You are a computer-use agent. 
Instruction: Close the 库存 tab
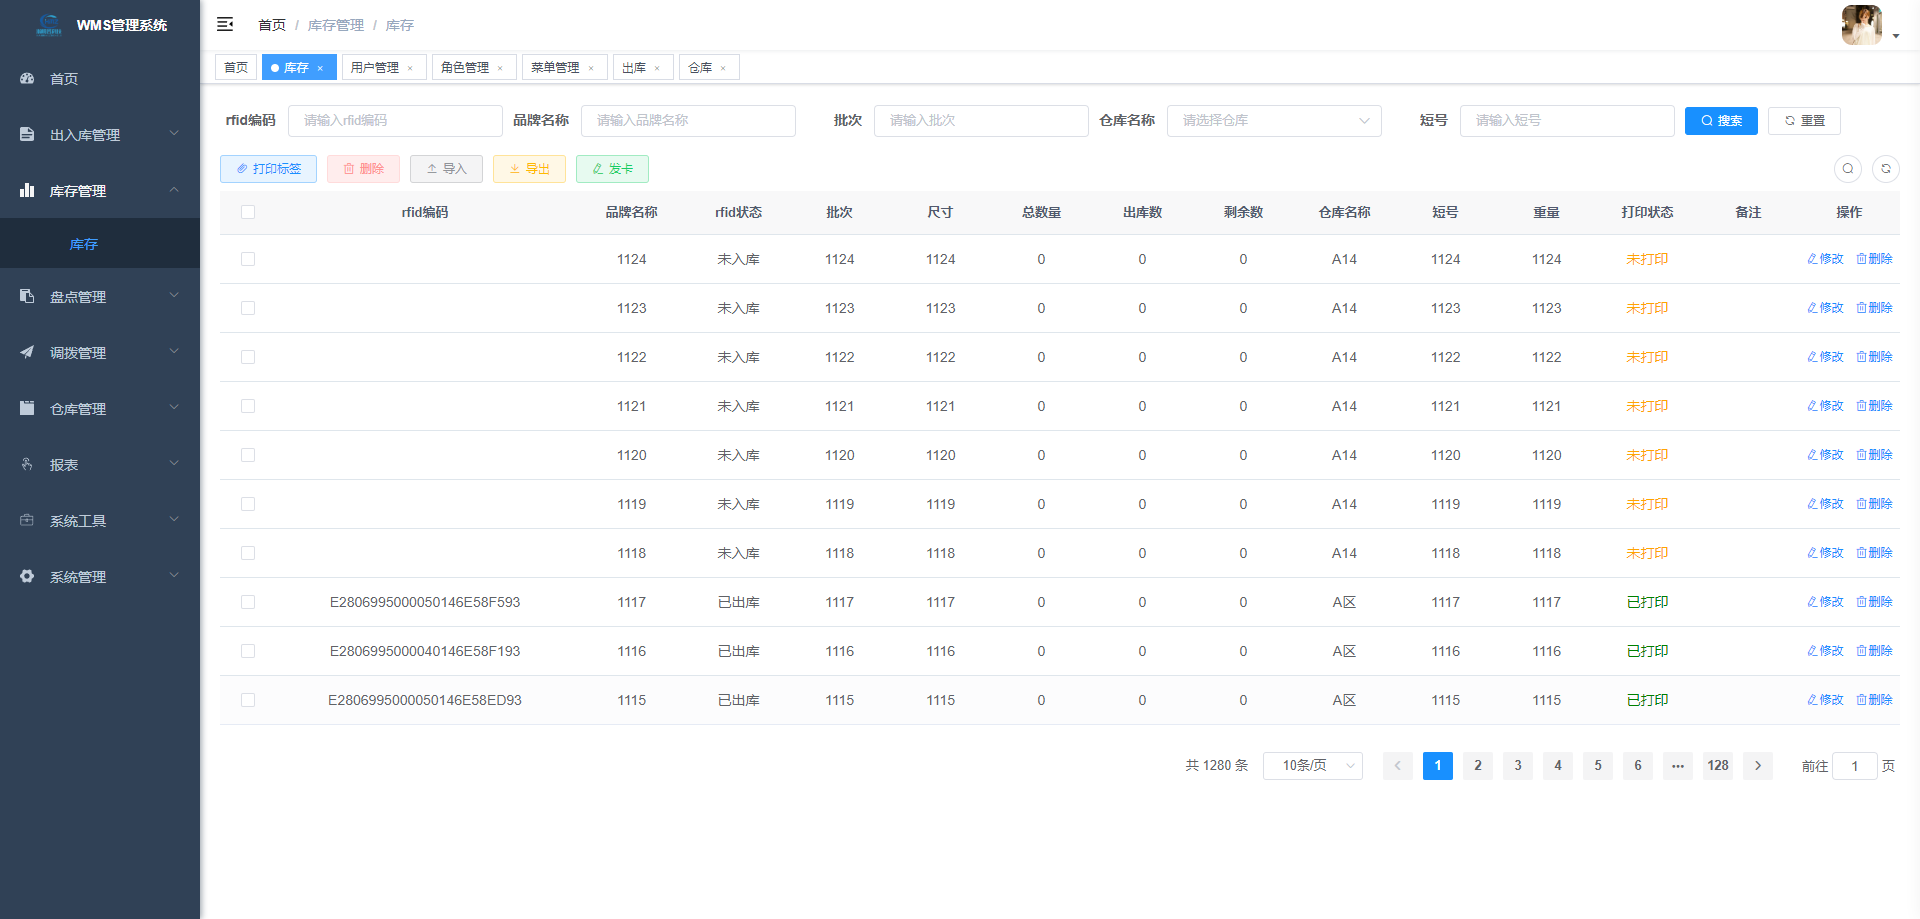pyautogui.click(x=320, y=68)
